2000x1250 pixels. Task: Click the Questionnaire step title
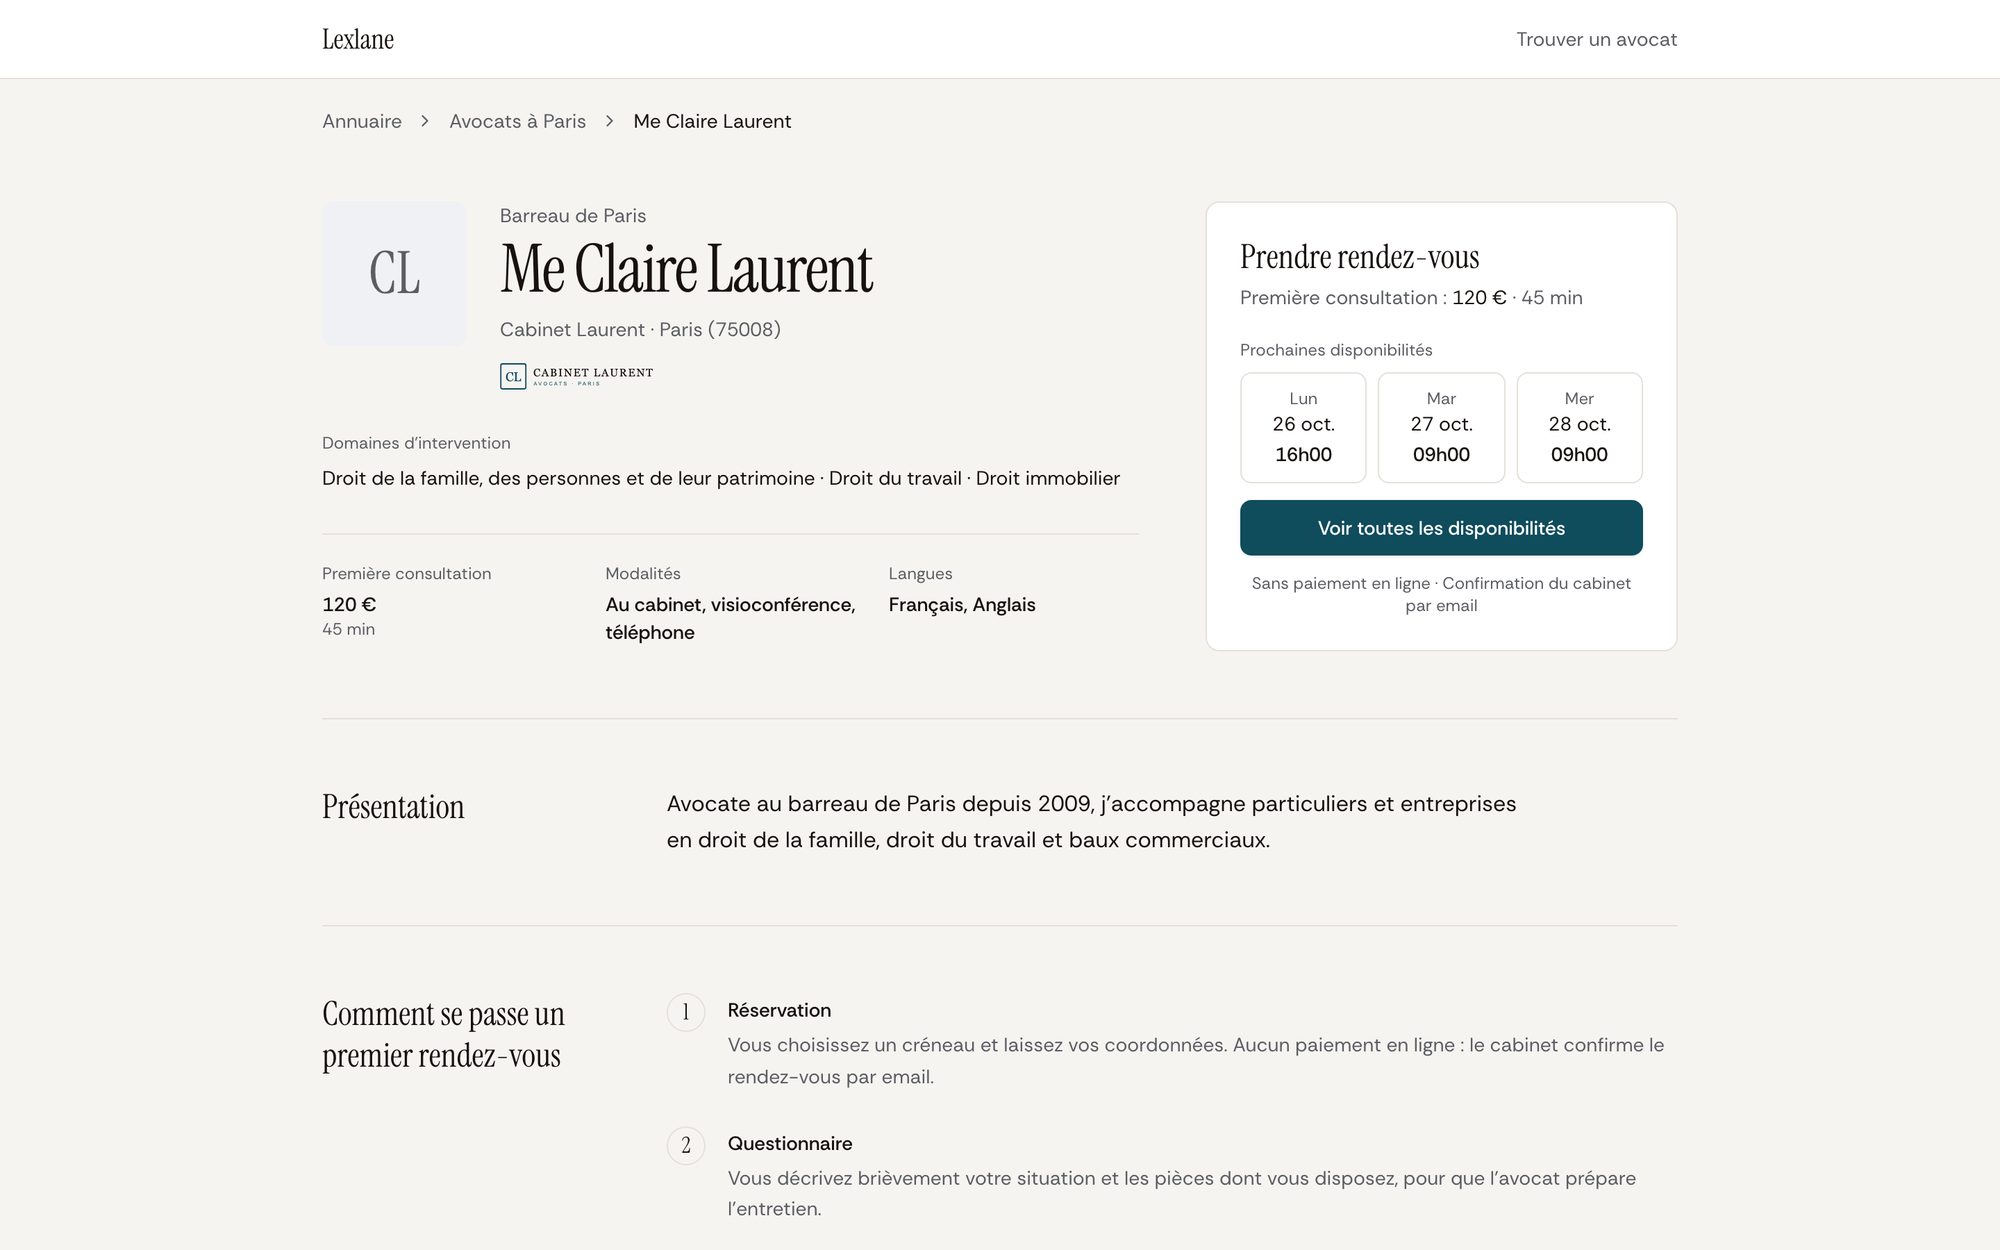(790, 1143)
